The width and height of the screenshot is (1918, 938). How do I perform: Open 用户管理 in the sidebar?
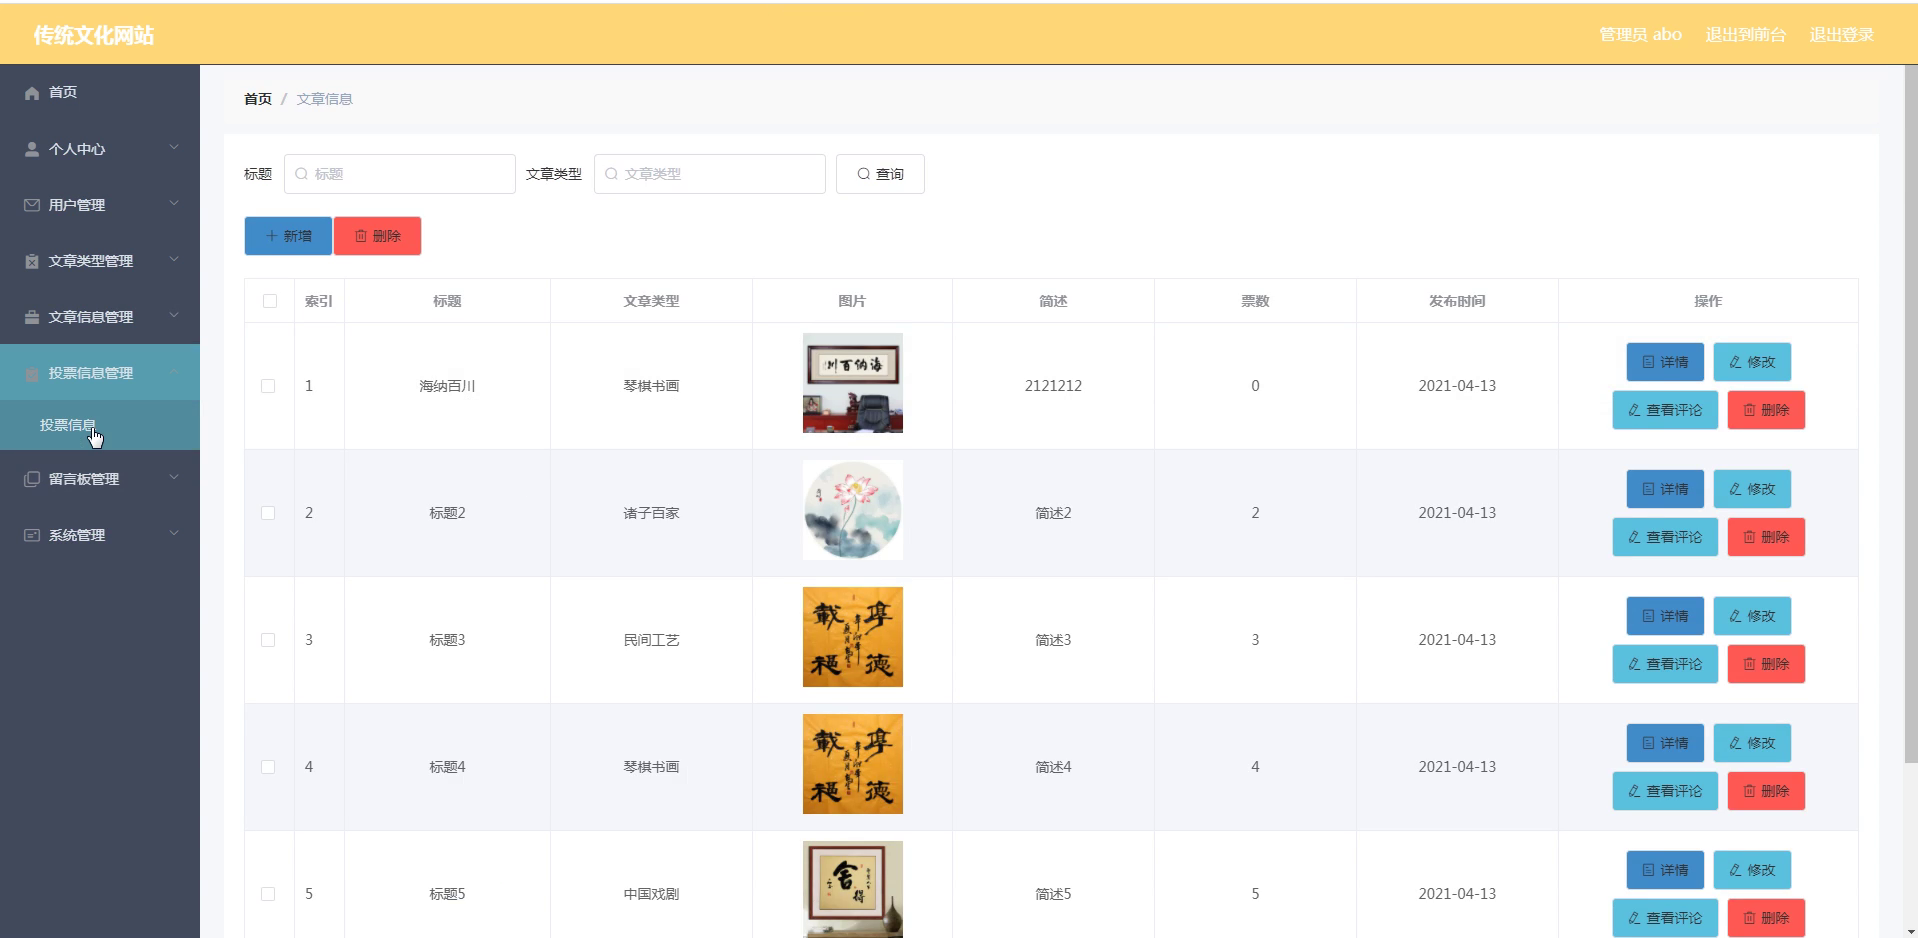(100, 204)
